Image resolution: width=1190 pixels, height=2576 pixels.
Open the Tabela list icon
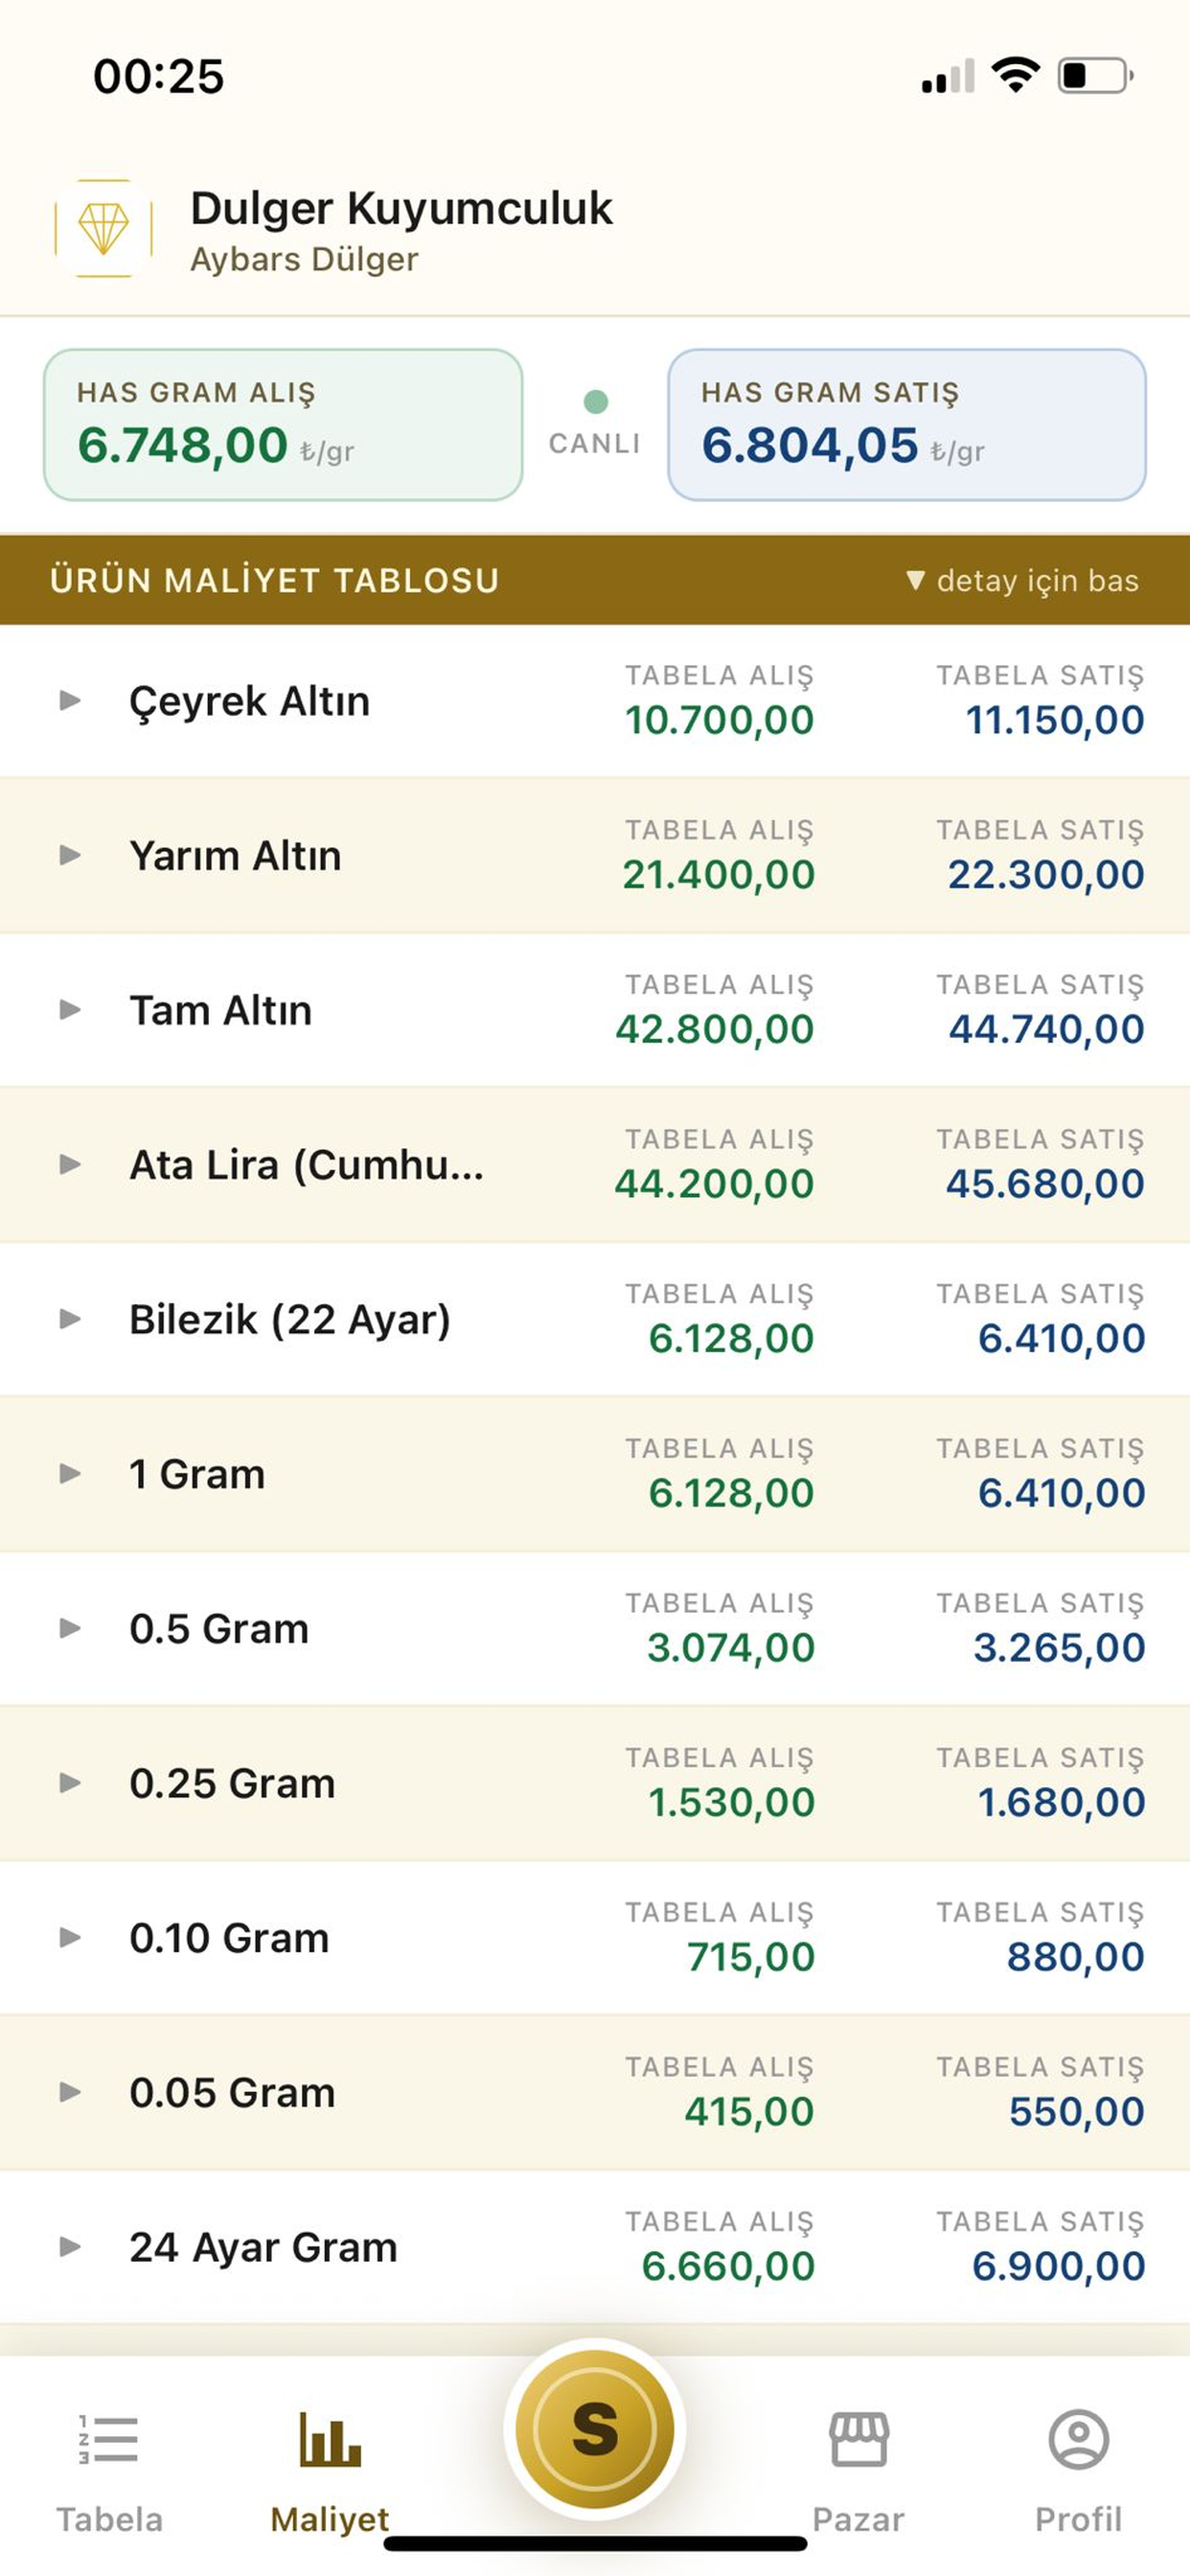coord(108,2439)
